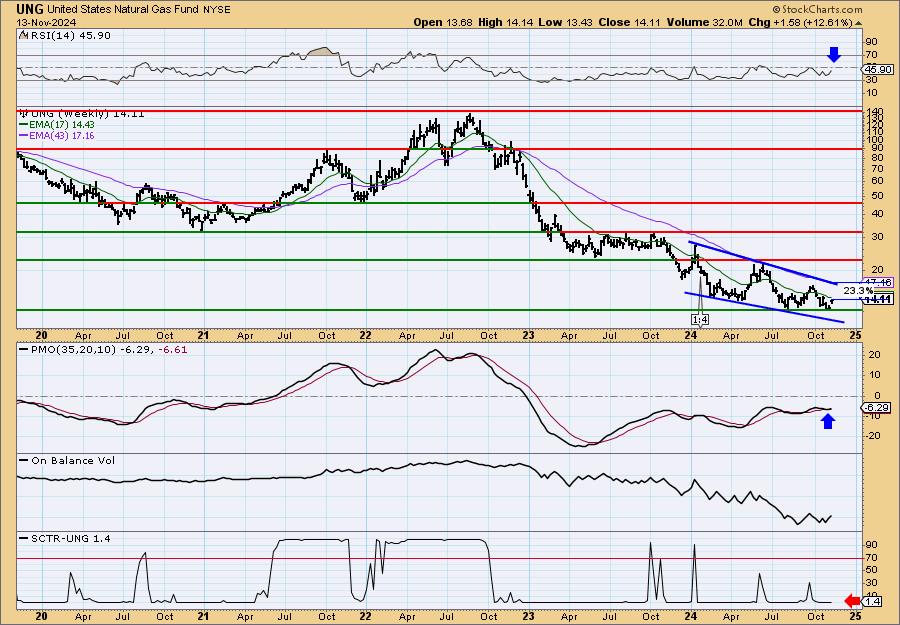The height and width of the screenshot is (625, 900).
Task: Click the SCTR-UNG 1.4 legend label
Action: coord(71,538)
